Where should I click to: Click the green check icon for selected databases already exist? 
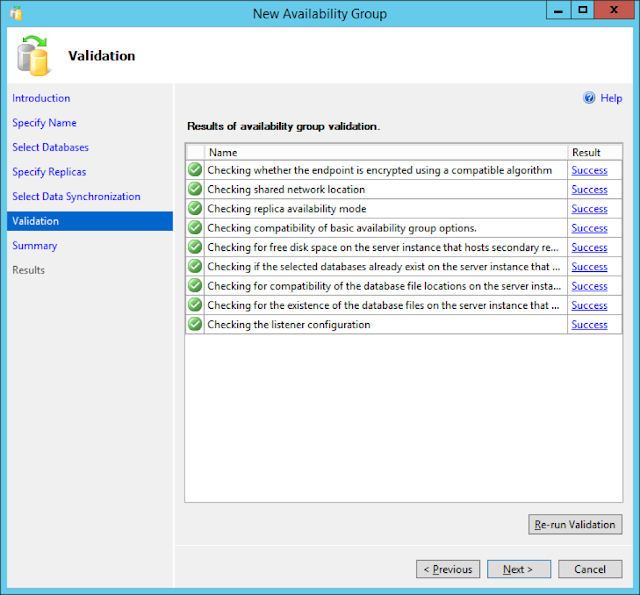pos(195,266)
